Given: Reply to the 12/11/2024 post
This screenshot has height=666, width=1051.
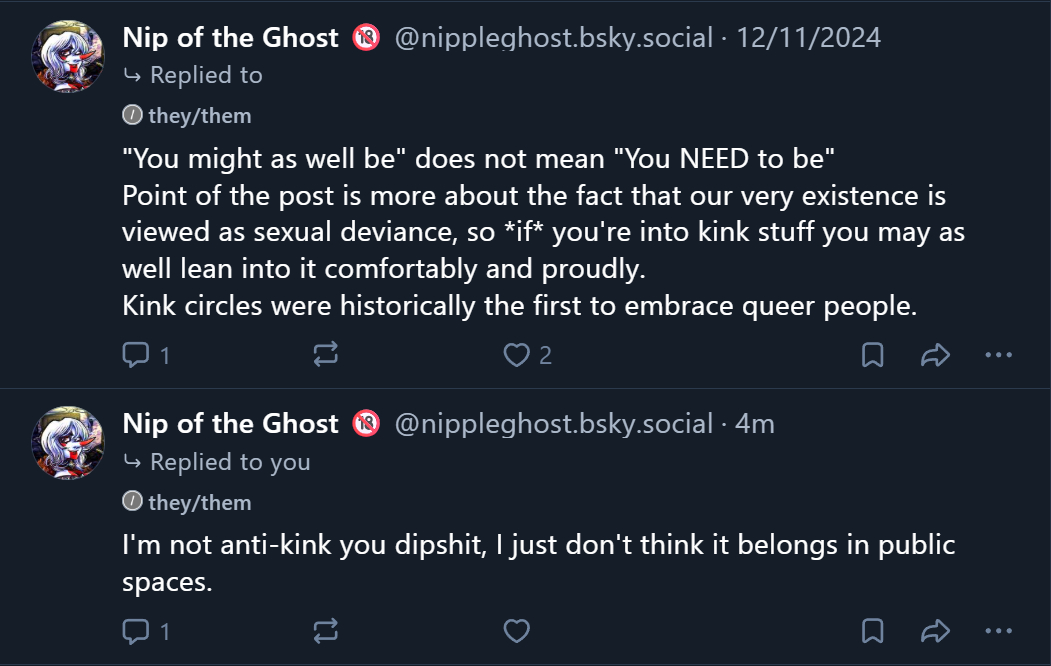Looking at the screenshot, I should pos(135,355).
